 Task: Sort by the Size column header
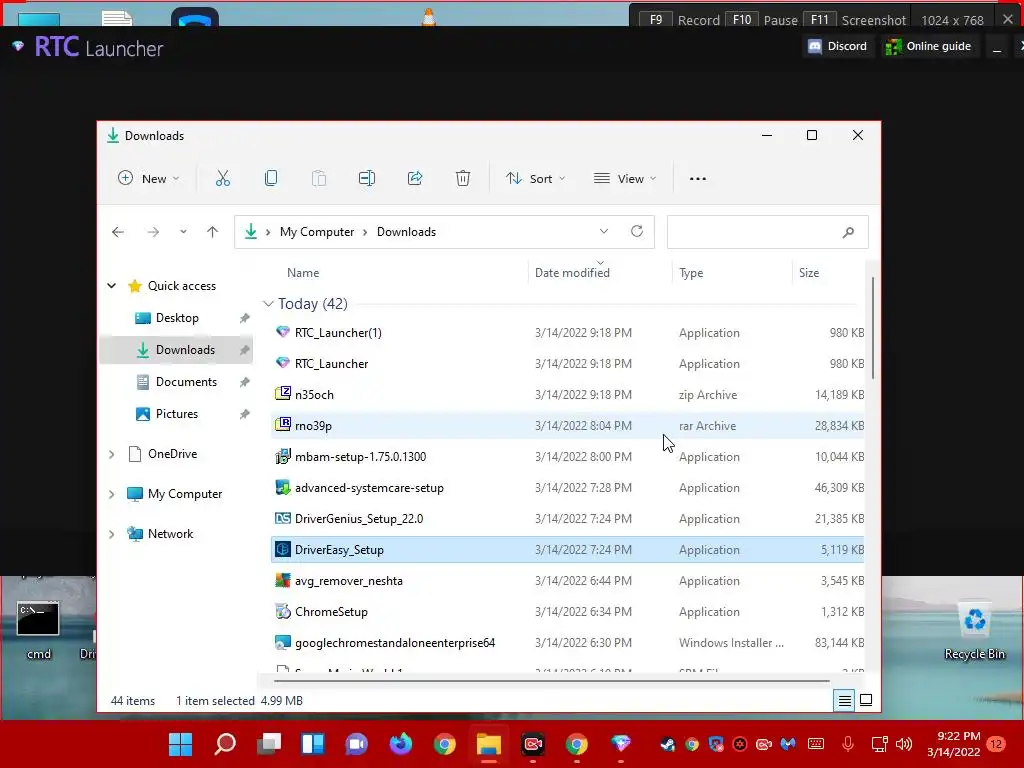[808, 273]
